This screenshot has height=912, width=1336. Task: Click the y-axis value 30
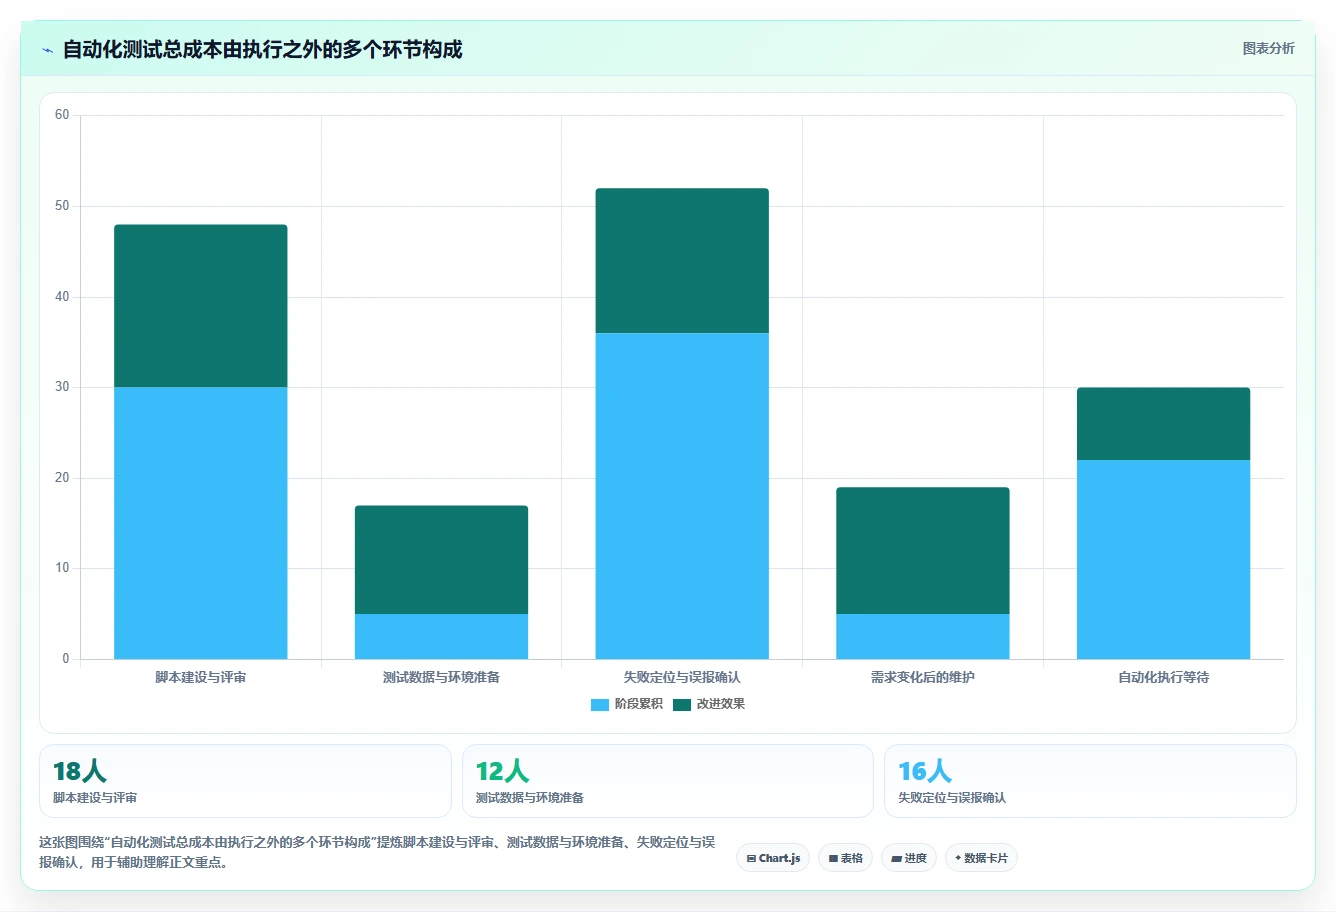coord(62,387)
